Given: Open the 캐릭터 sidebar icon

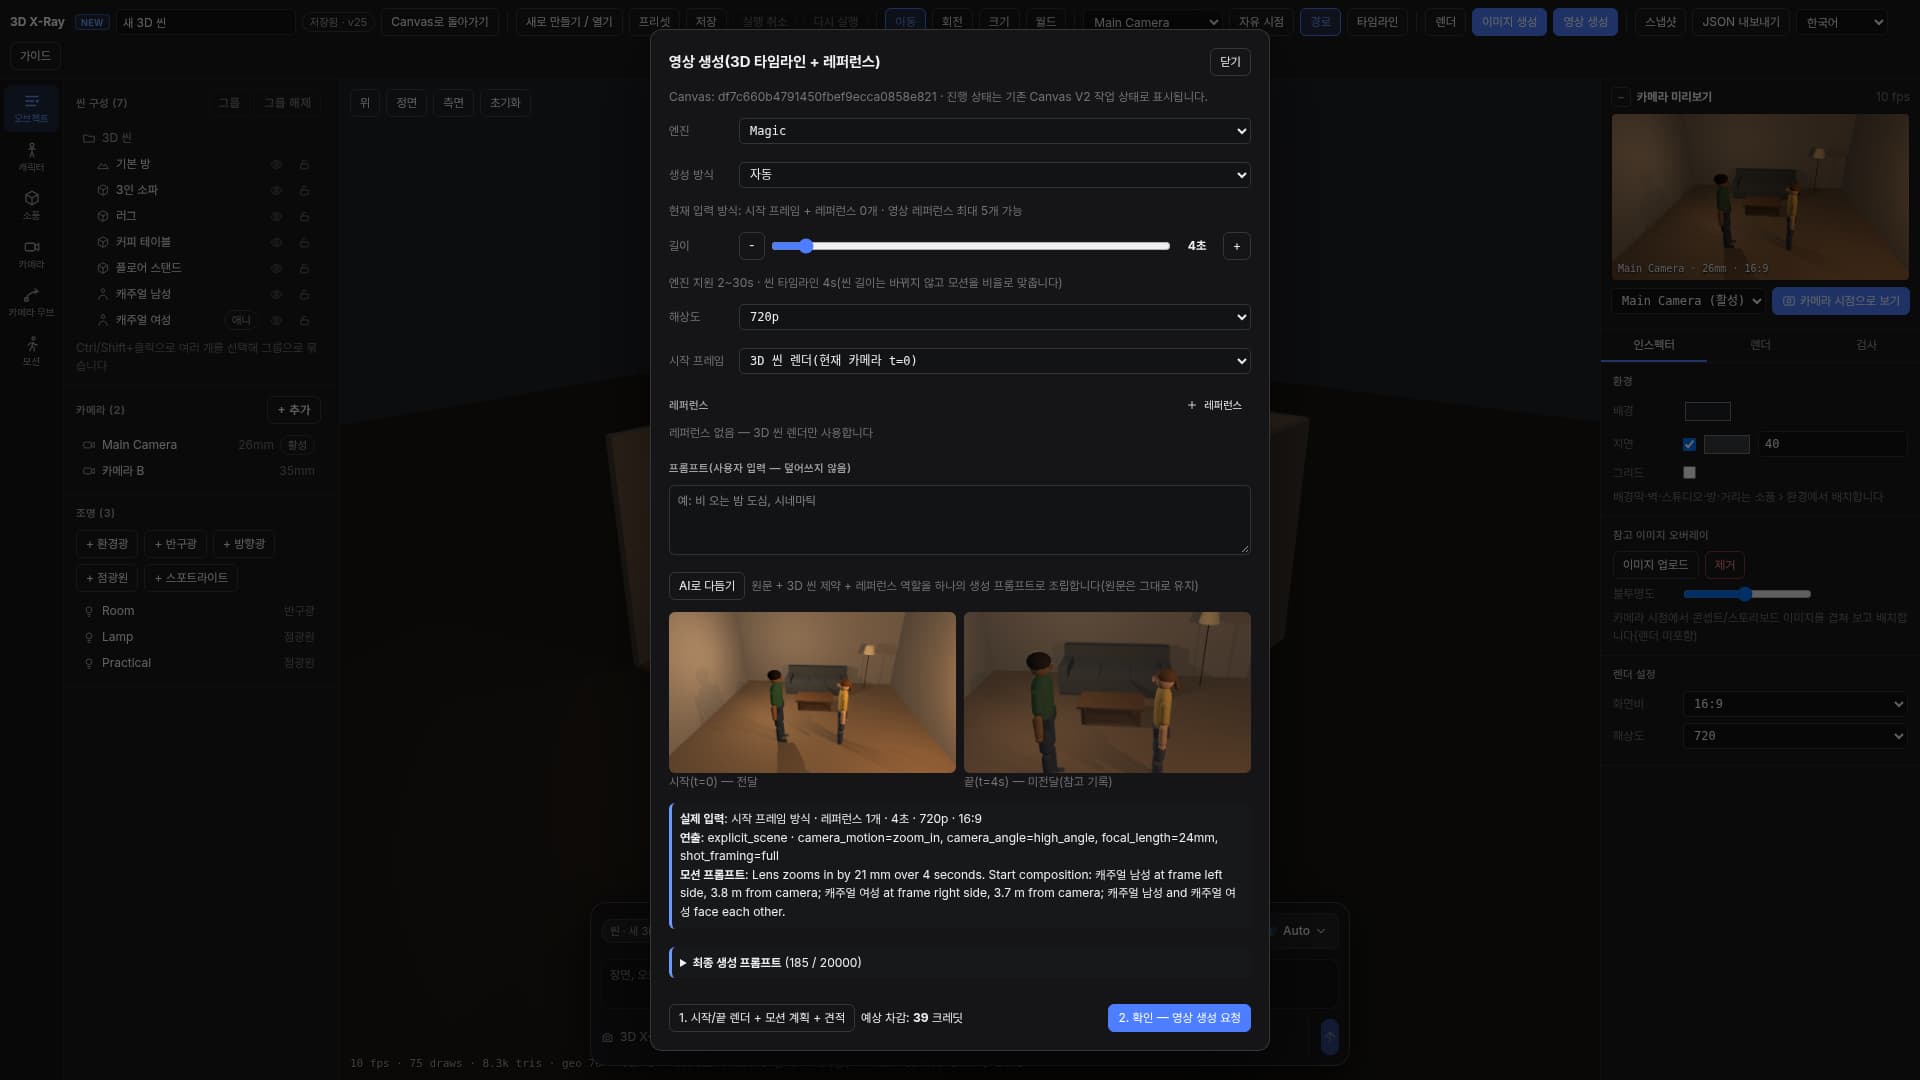Looking at the screenshot, I should tap(31, 157).
